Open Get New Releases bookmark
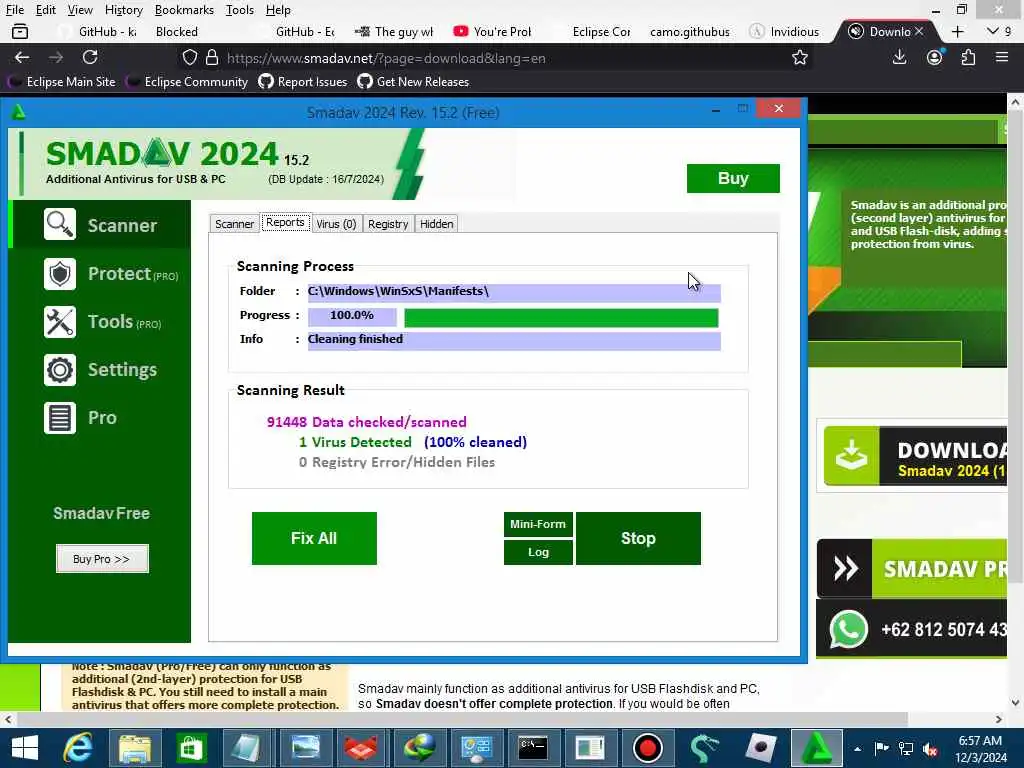 [413, 82]
